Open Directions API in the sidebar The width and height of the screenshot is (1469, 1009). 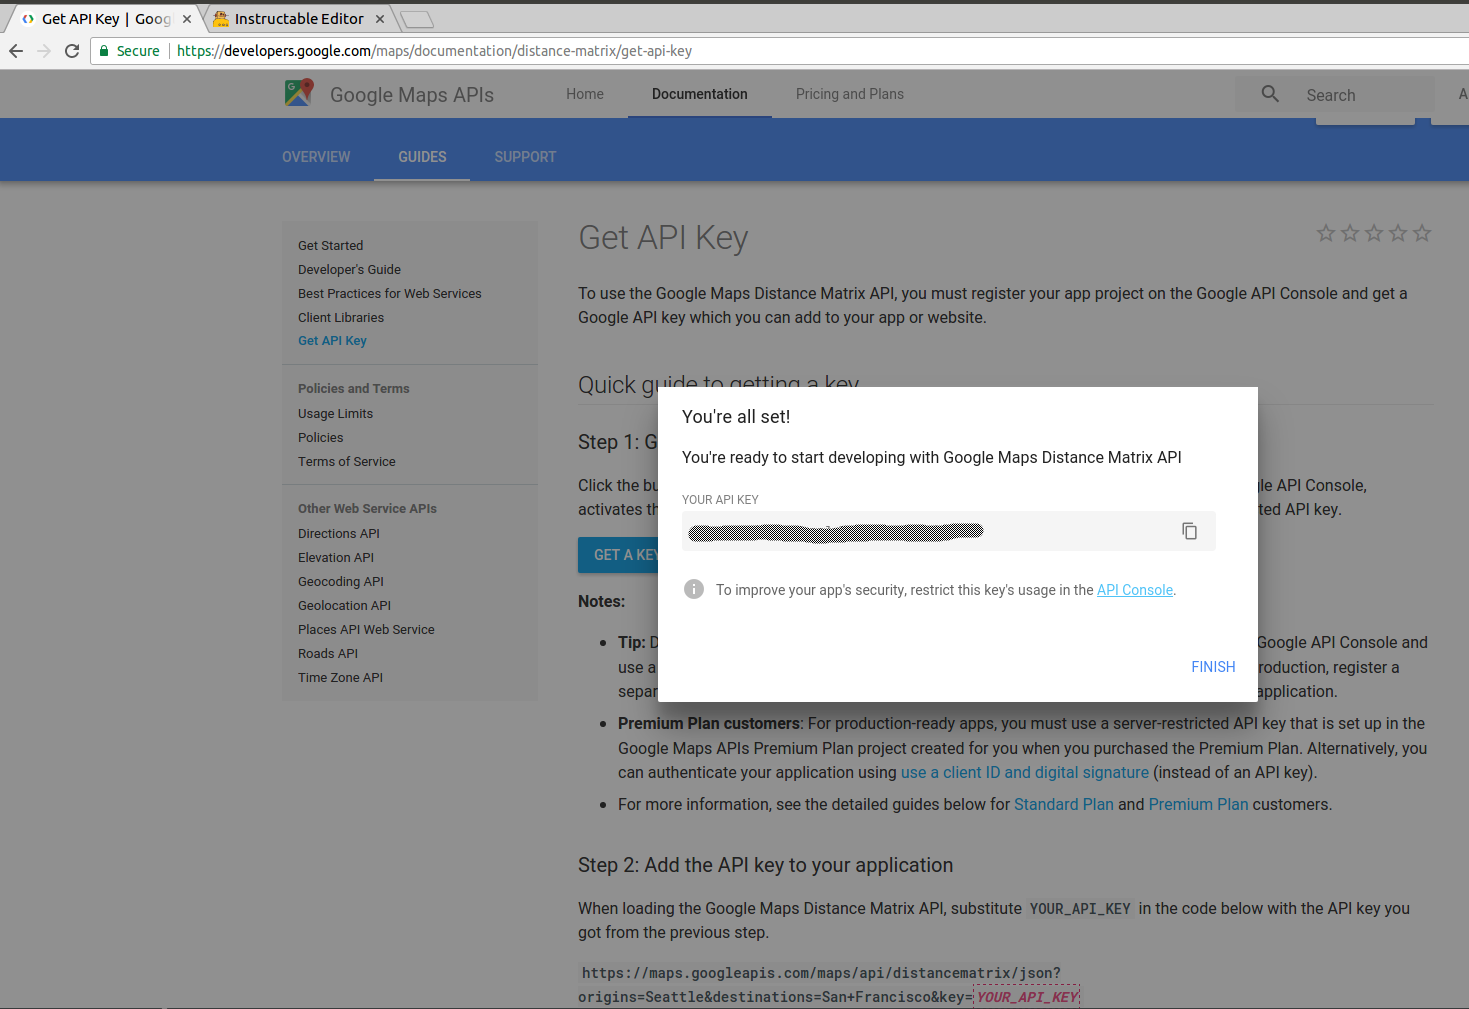[x=339, y=533]
